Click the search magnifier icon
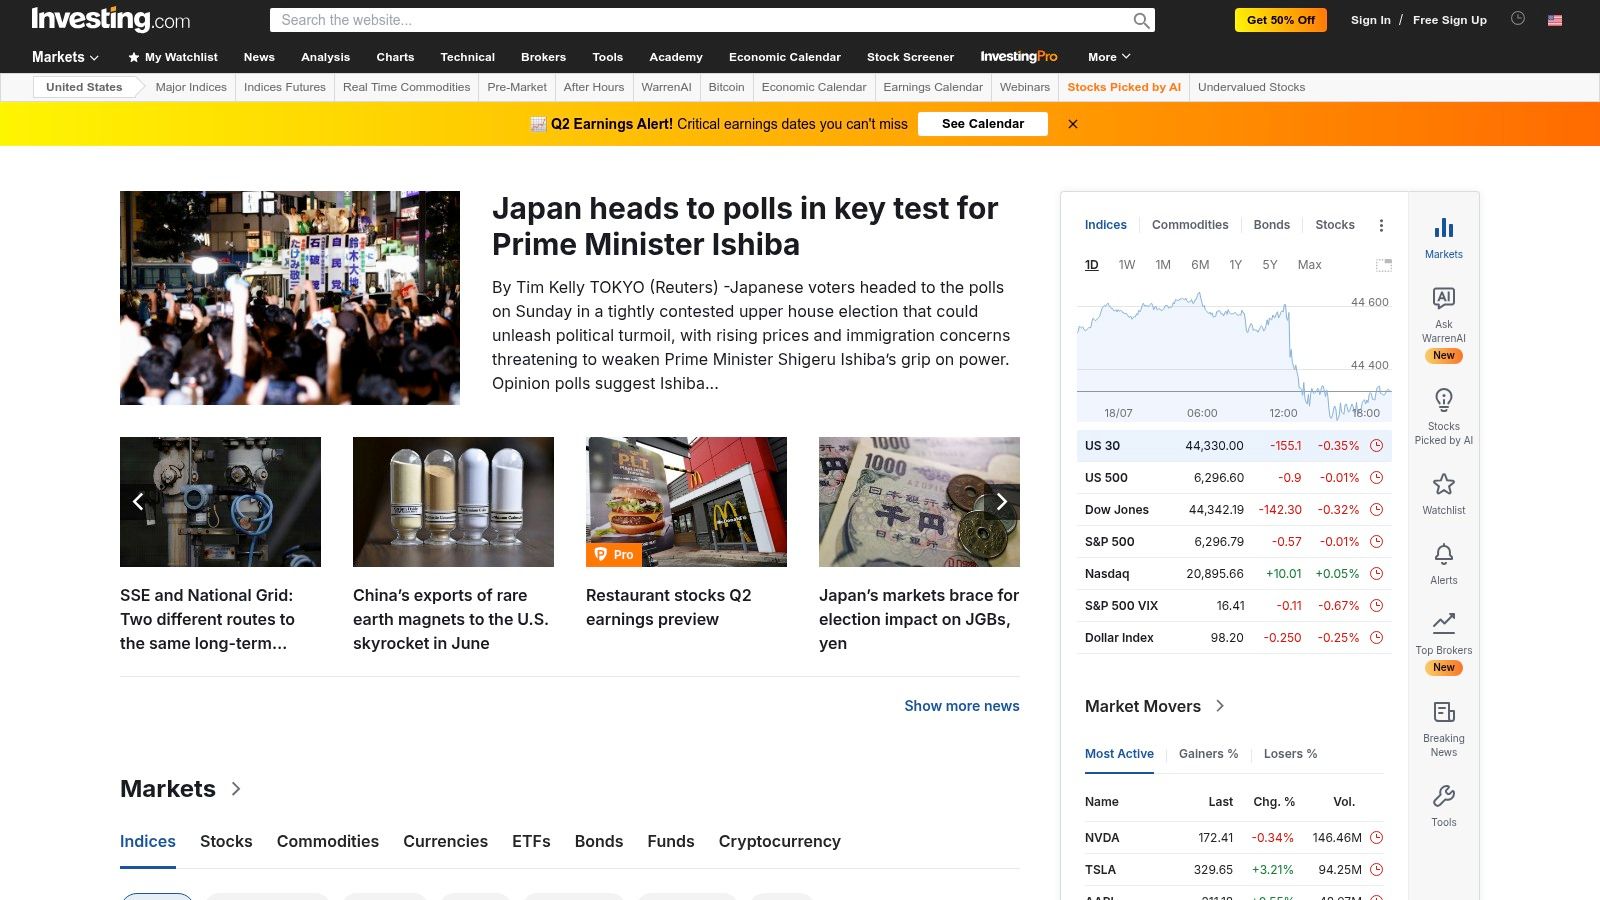This screenshot has height=900, width=1600. (x=1141, y=20)
